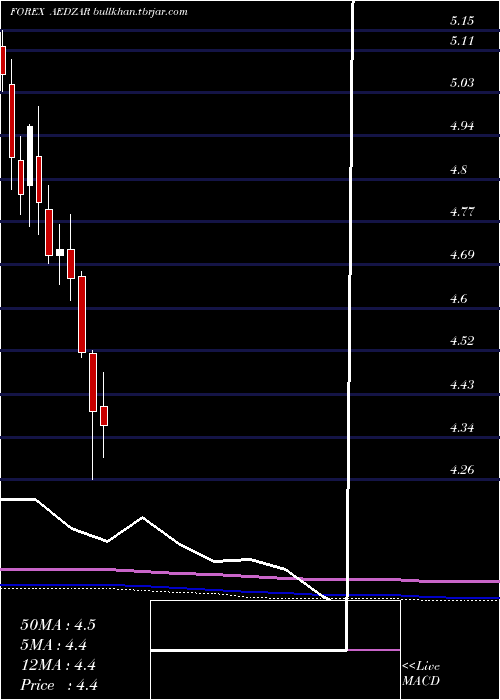The image size is (500, 700).
Task: Click the 50MA : 4.5 readout
Action: pos(58,625)
